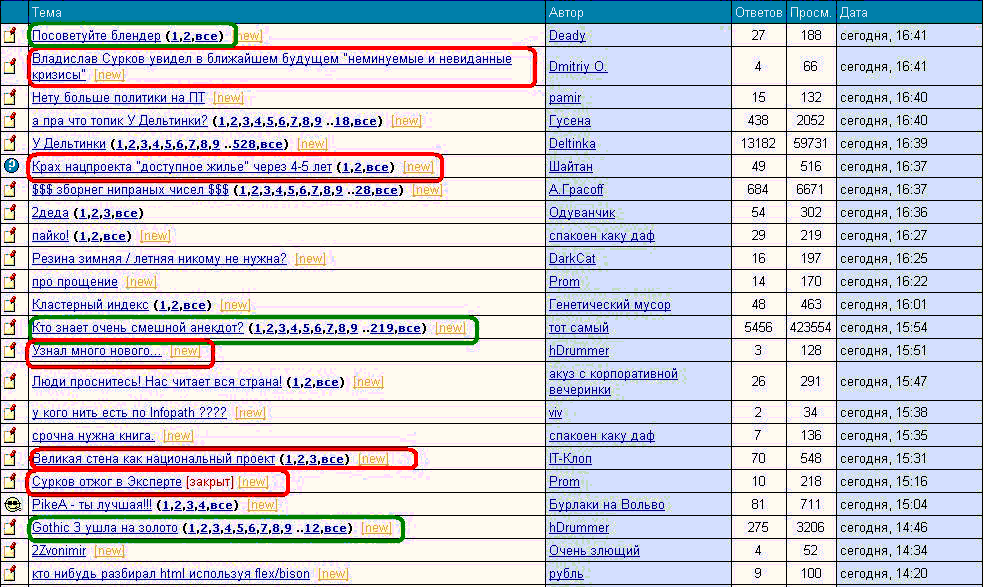Click note icon beside "Узнал много нового..."

tap(11, 351)
